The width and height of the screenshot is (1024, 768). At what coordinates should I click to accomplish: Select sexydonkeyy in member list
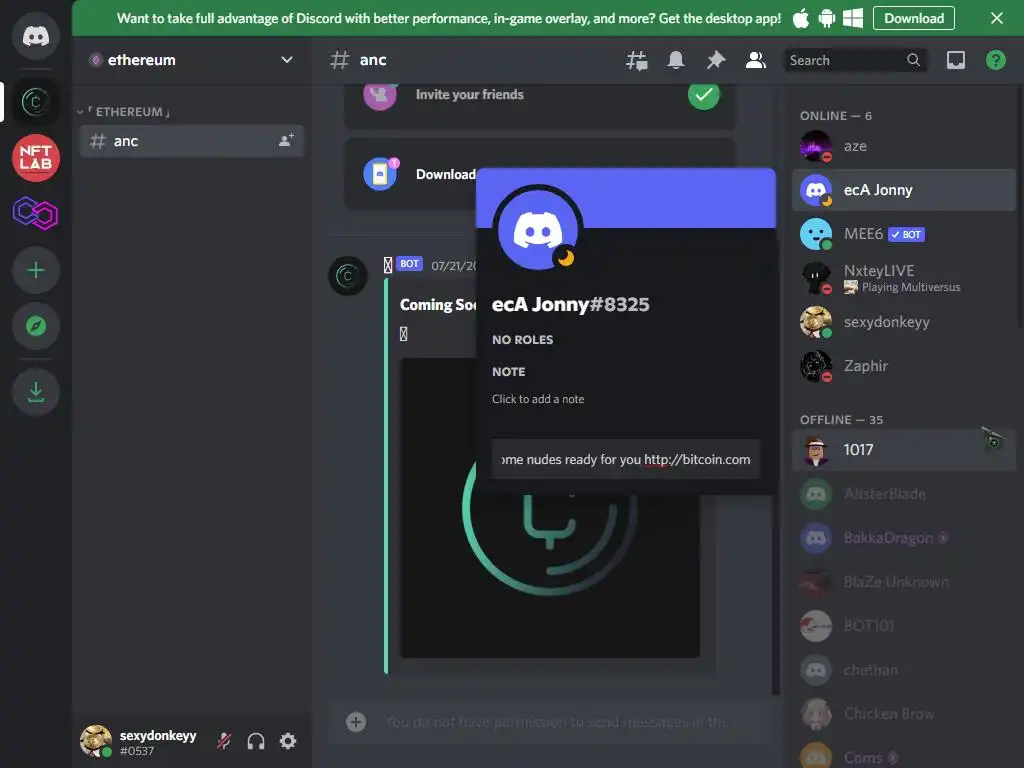click(903, 322)
